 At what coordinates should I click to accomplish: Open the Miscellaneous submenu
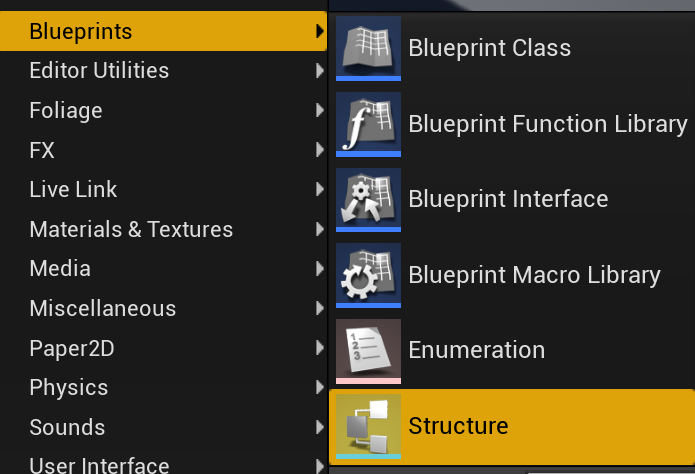(164, 308)
